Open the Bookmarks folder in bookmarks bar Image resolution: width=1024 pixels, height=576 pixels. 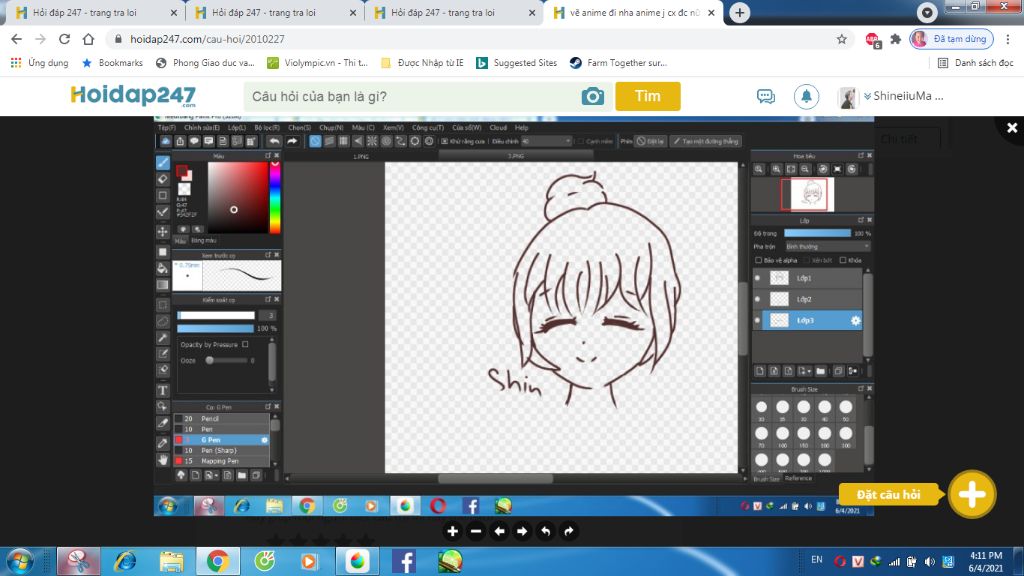click(x=112, y=63)
